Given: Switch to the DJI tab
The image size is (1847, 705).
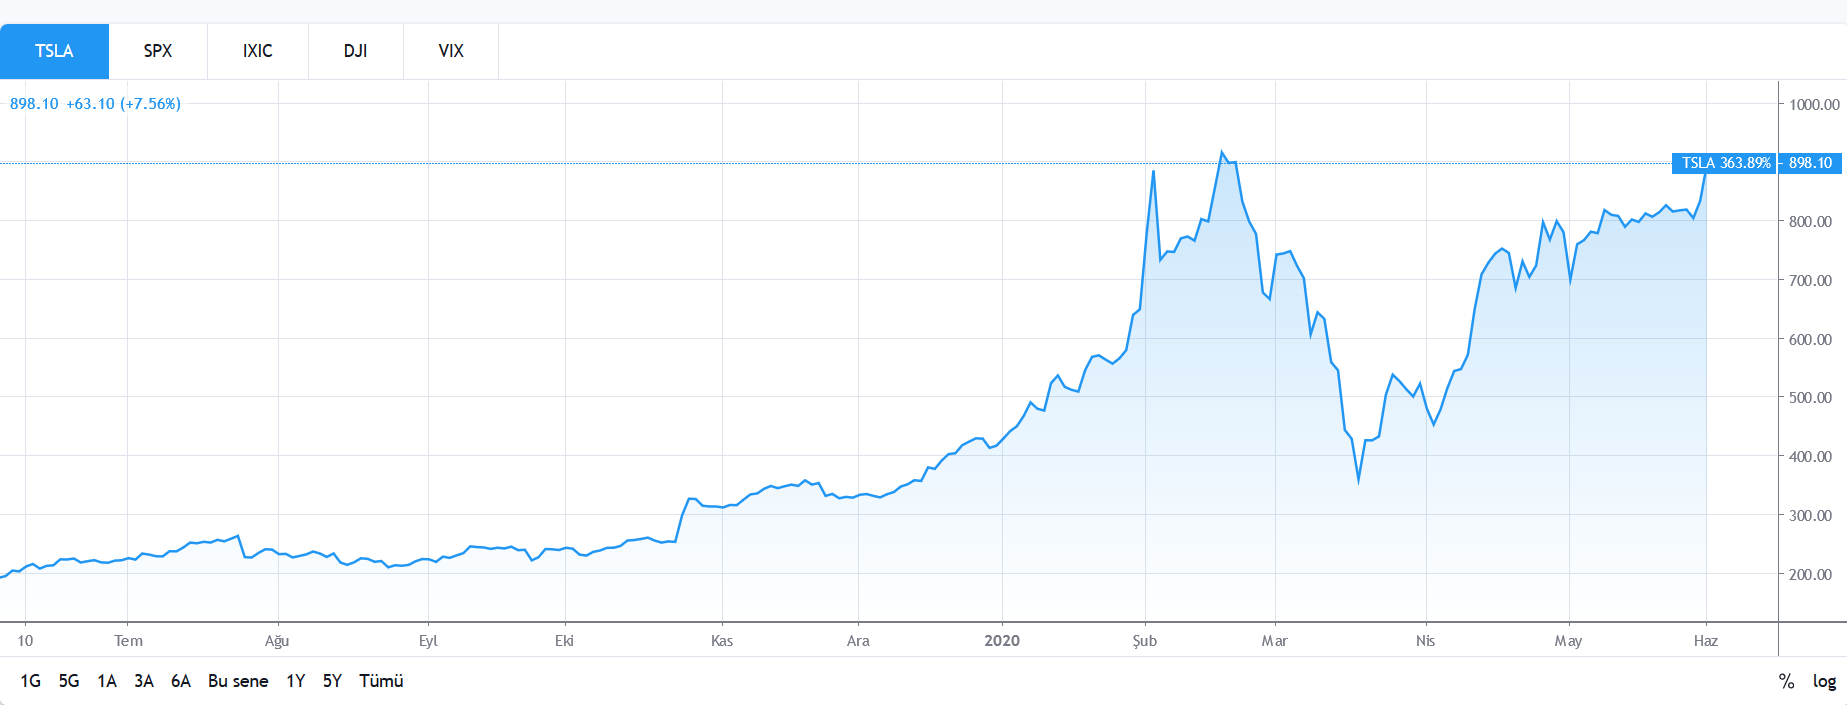Looking at the screenshot, I should click(x=356, y=51).
